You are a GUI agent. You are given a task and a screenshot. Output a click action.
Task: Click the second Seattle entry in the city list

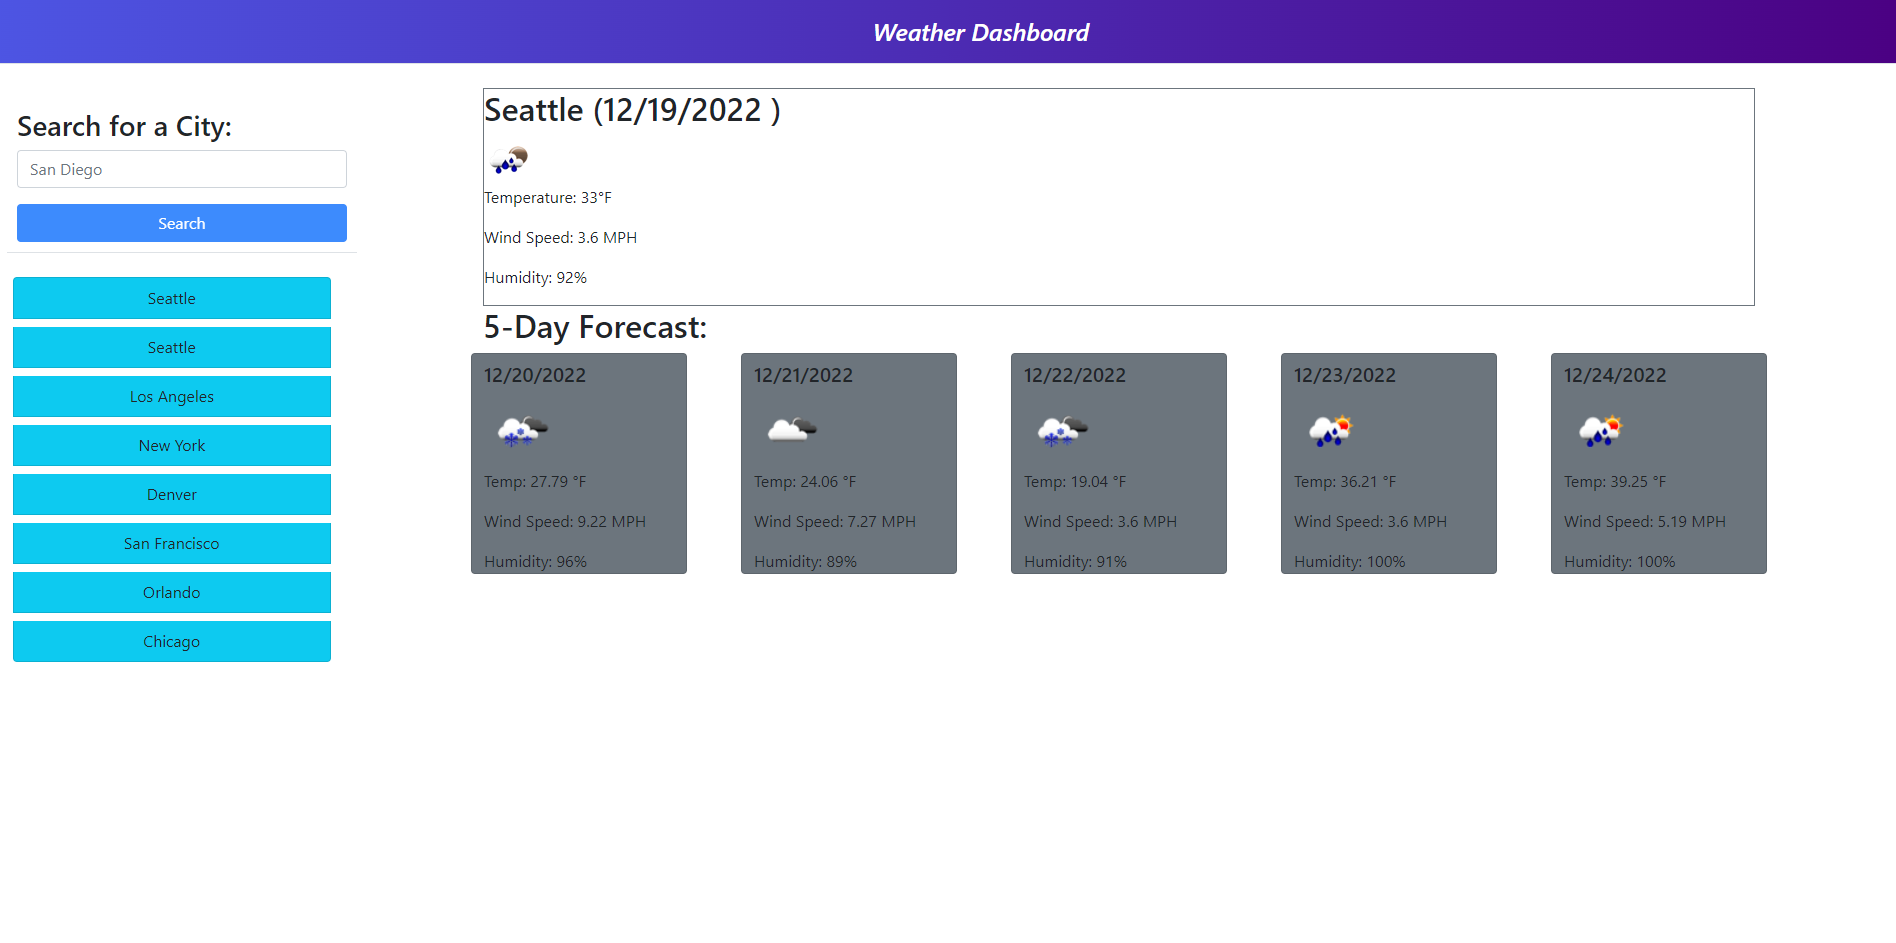pyautogui.click(x=171, y=347)
